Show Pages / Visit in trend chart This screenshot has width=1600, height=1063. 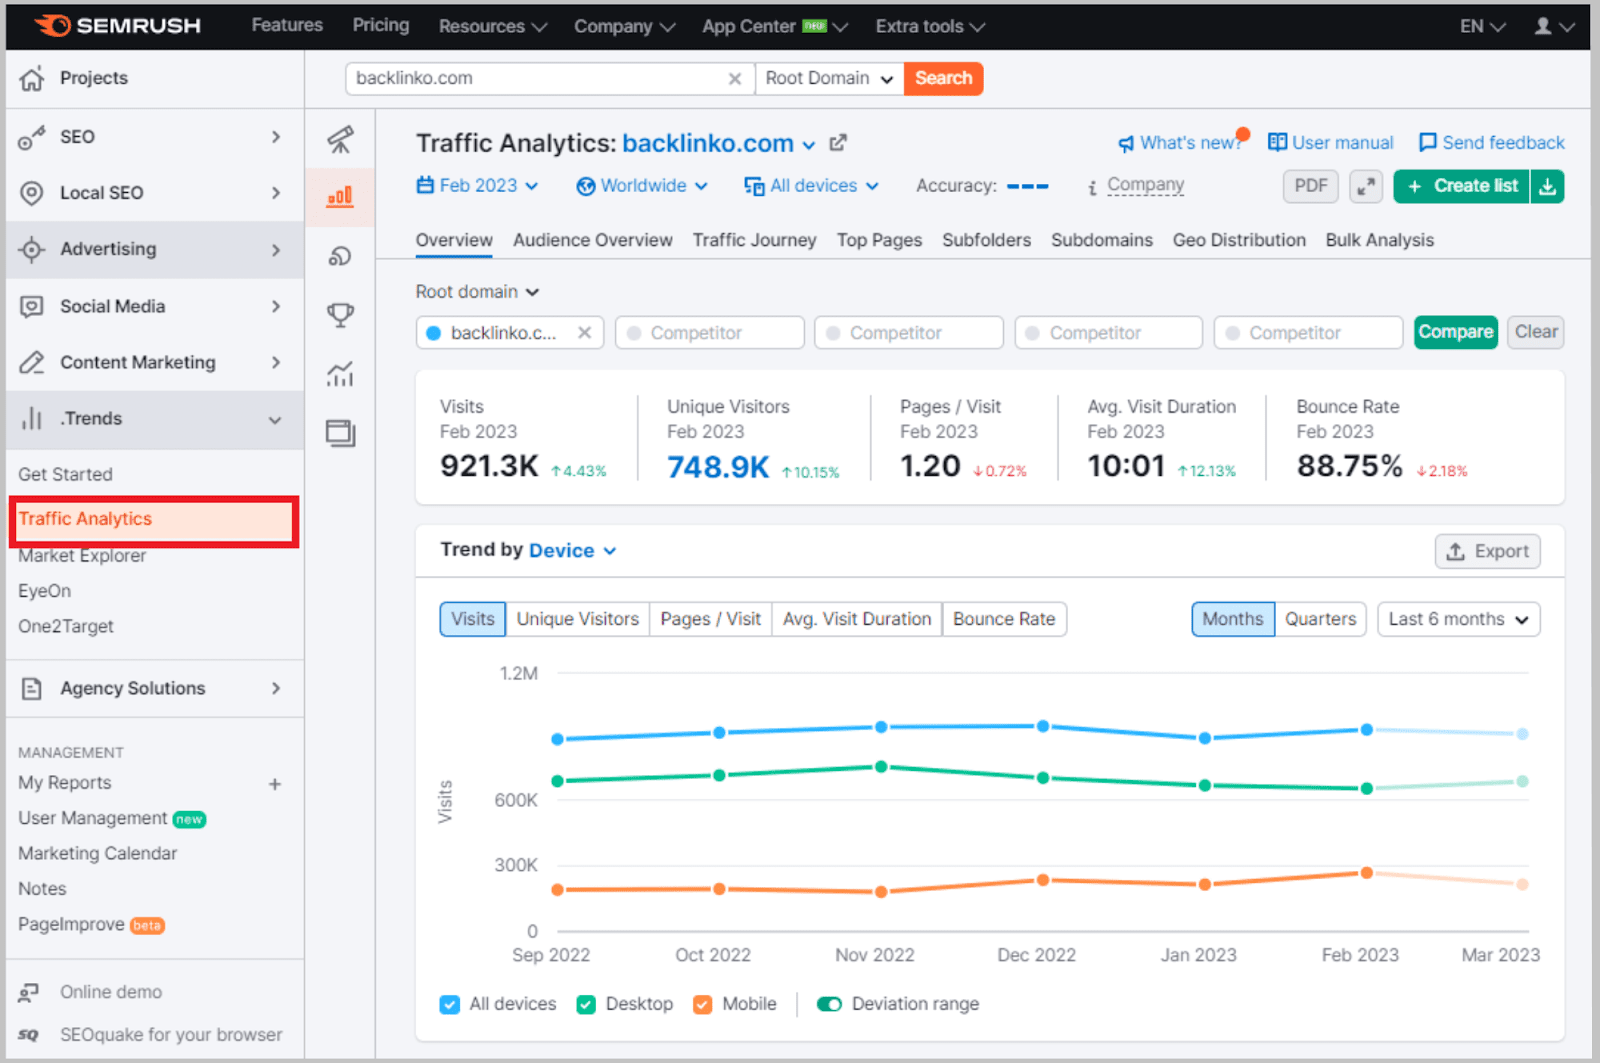710,619
